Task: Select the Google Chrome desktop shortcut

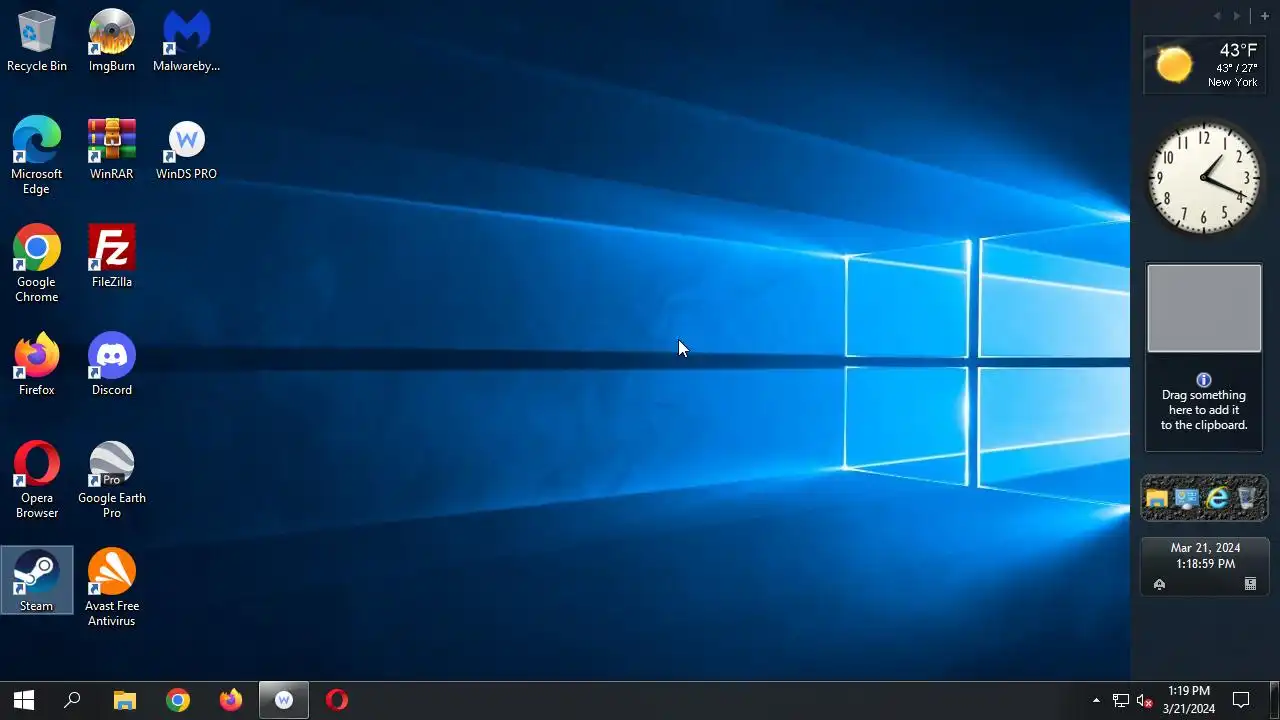Action: [36, 263]
